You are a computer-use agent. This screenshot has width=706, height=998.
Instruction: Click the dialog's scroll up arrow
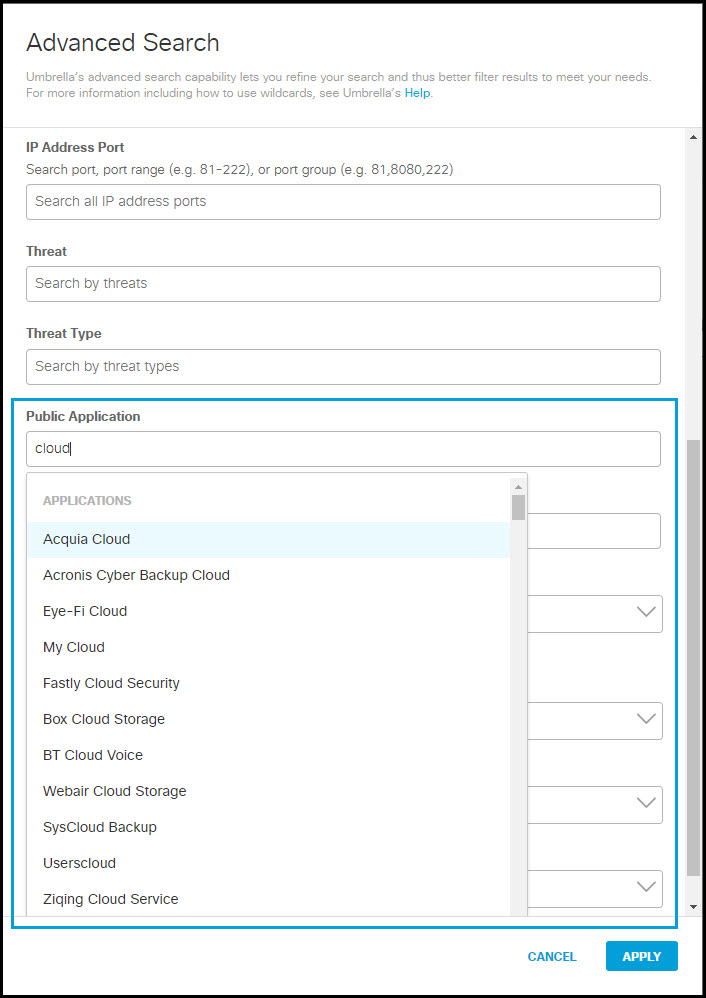pos(693,136)
